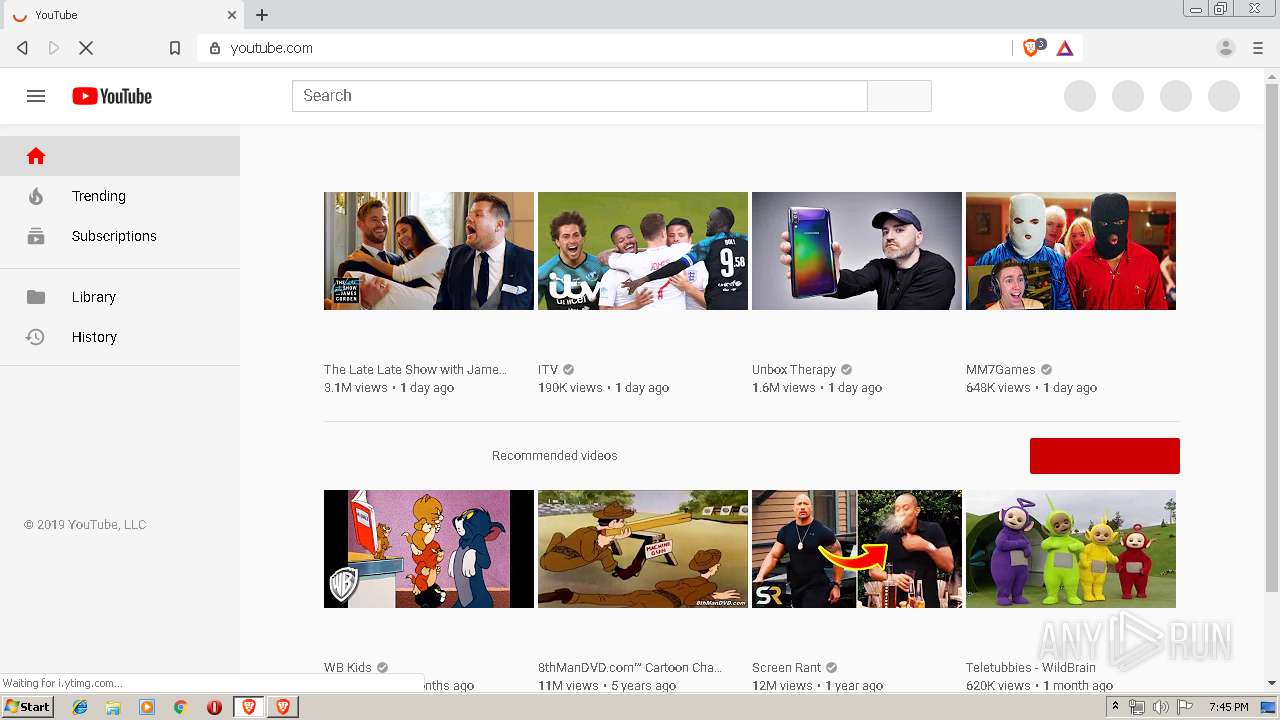The width and height of the screenshot is (1280, 720).
Task: Click the YouTube logo
Action: [112, 96]
